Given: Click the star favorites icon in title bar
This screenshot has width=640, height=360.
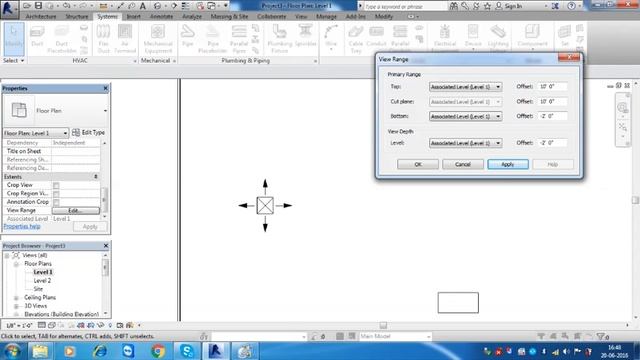Looking at the screenshot, I should [x=487, y=6].
